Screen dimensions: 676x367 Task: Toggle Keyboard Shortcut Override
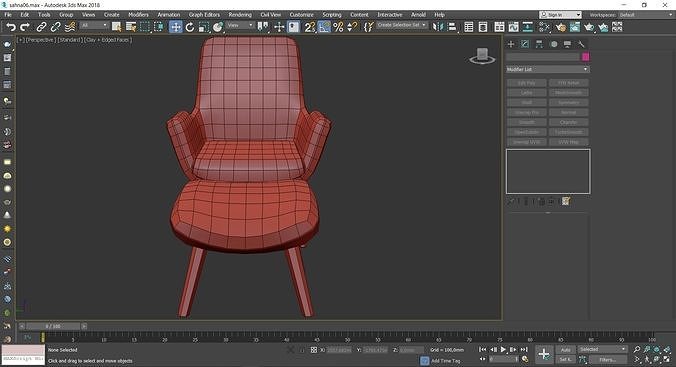294,27
